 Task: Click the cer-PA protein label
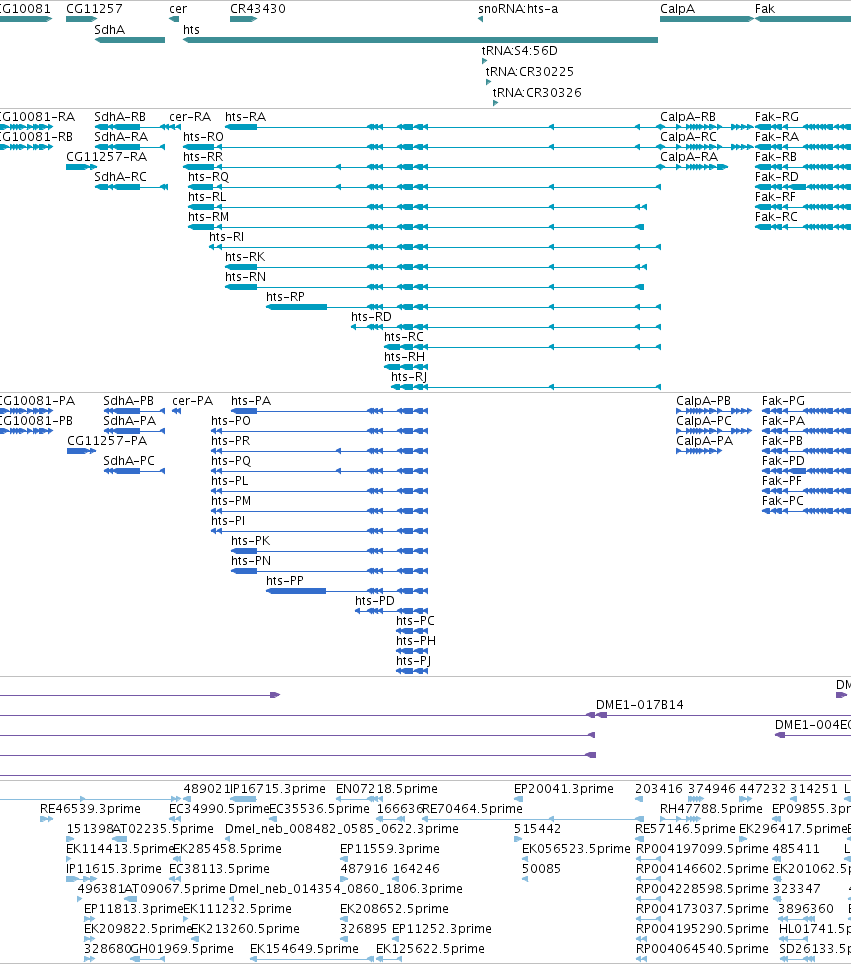pos(192,401)
